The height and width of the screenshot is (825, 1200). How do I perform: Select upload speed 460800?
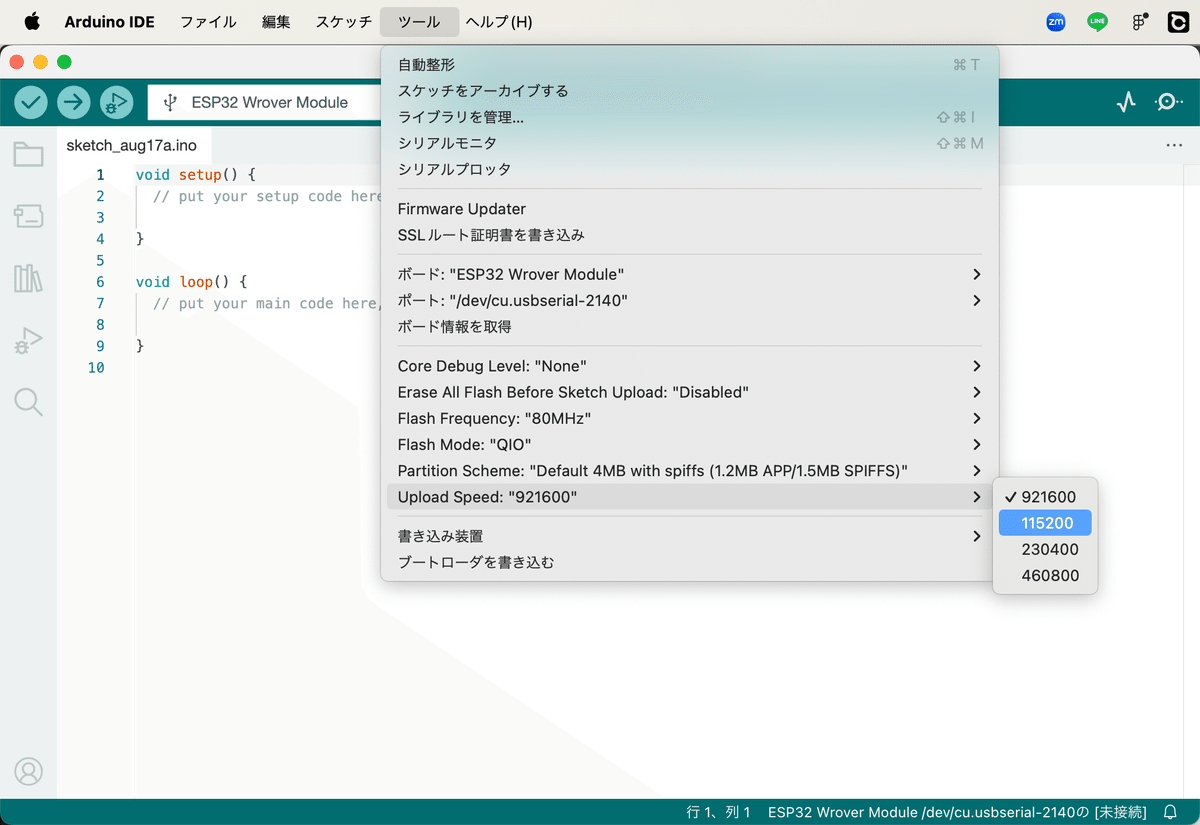coord(1045,575)
